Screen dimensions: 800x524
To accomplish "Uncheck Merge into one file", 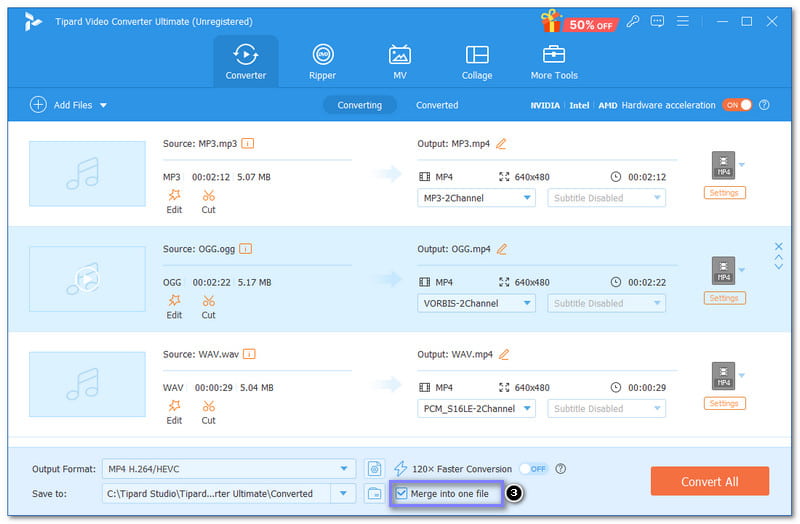I will tap(402, 493).
